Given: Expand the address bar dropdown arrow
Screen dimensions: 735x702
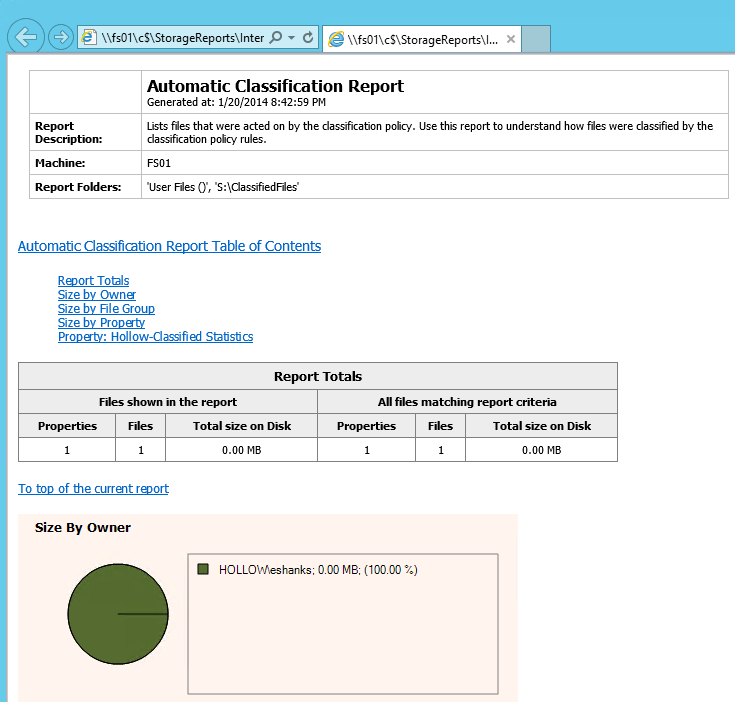Looking at the screenshot, I should click(291, 38).
